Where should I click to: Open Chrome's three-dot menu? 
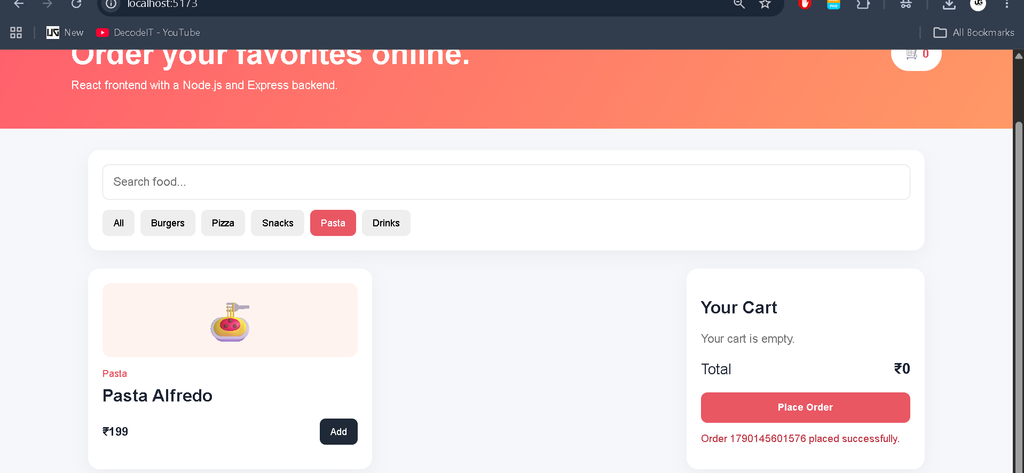(1006, 5)
